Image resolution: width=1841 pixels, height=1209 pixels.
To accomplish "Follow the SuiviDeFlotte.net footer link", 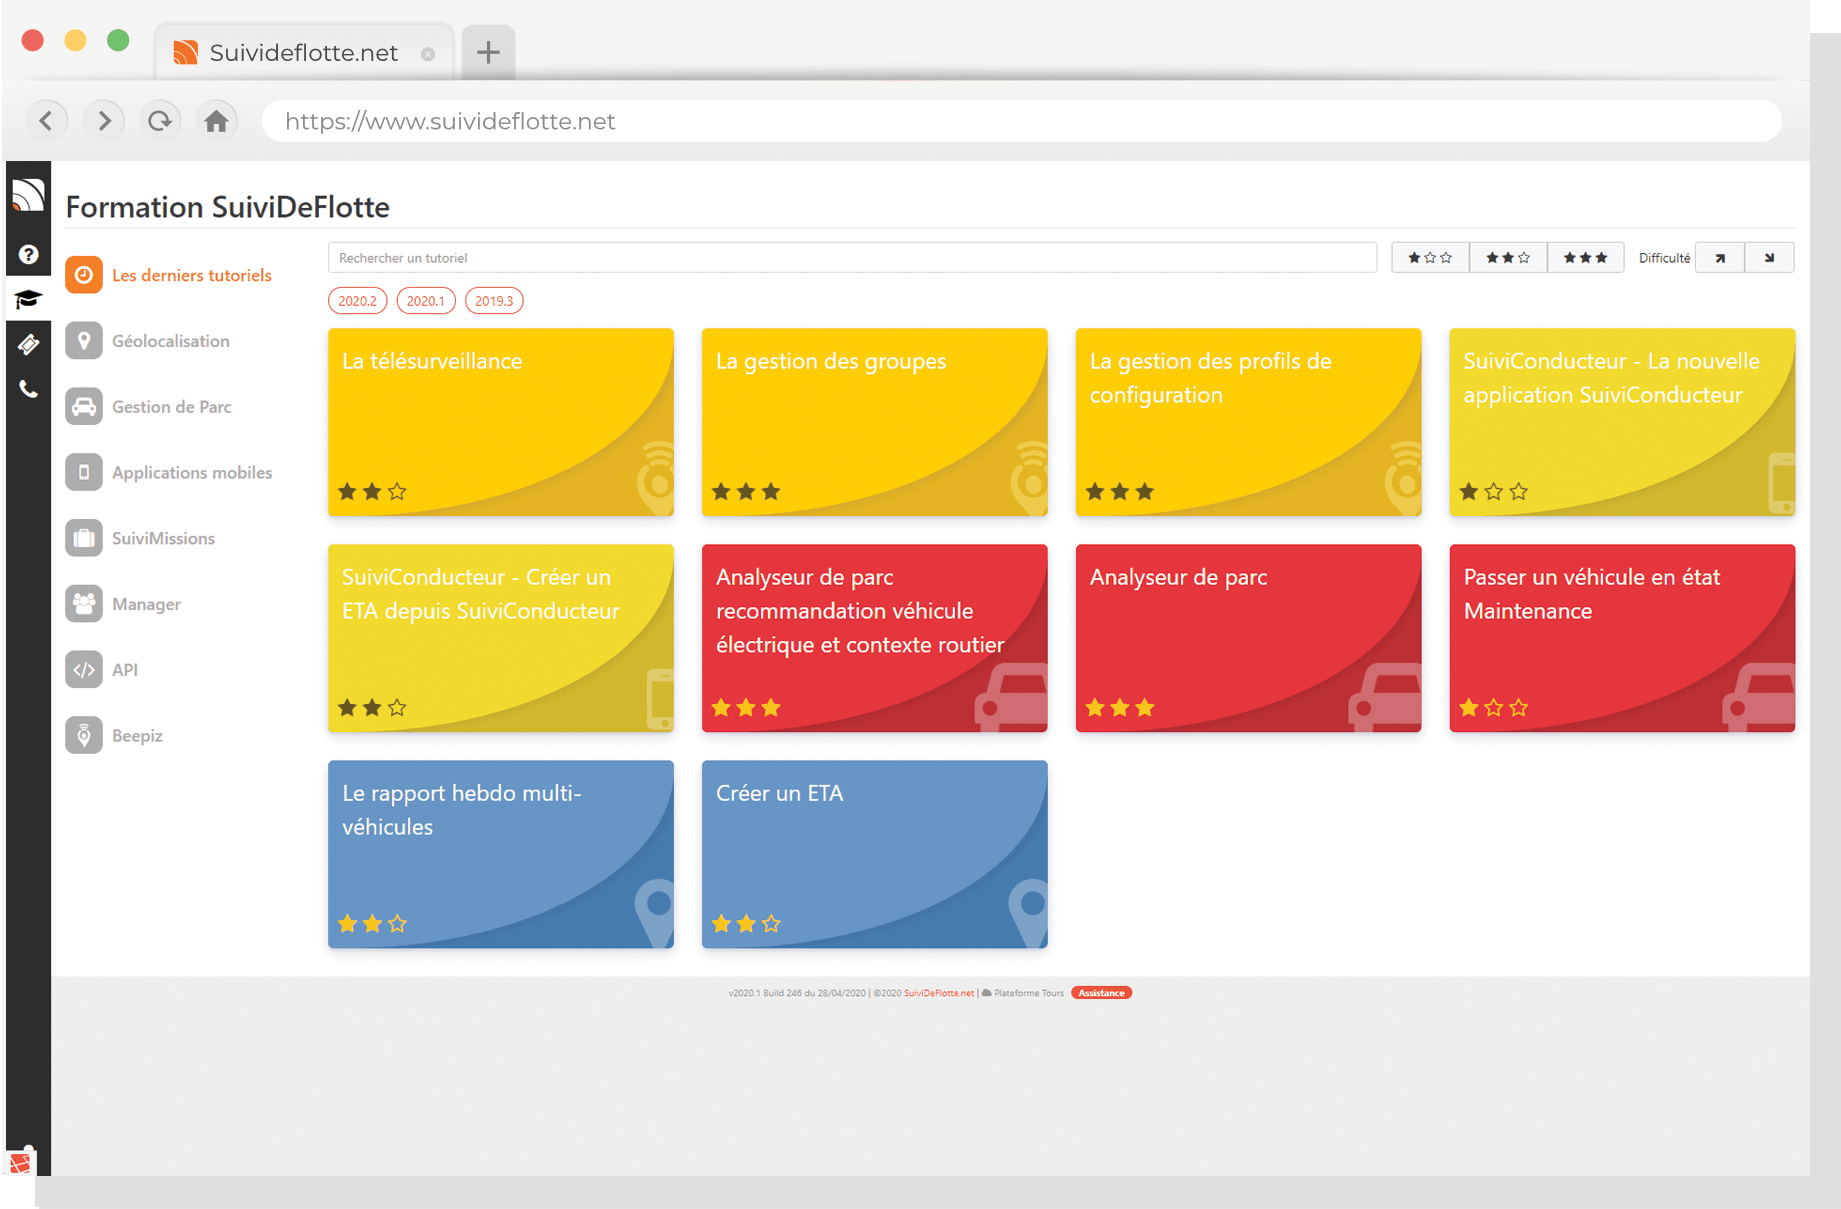I will (939, 993).
